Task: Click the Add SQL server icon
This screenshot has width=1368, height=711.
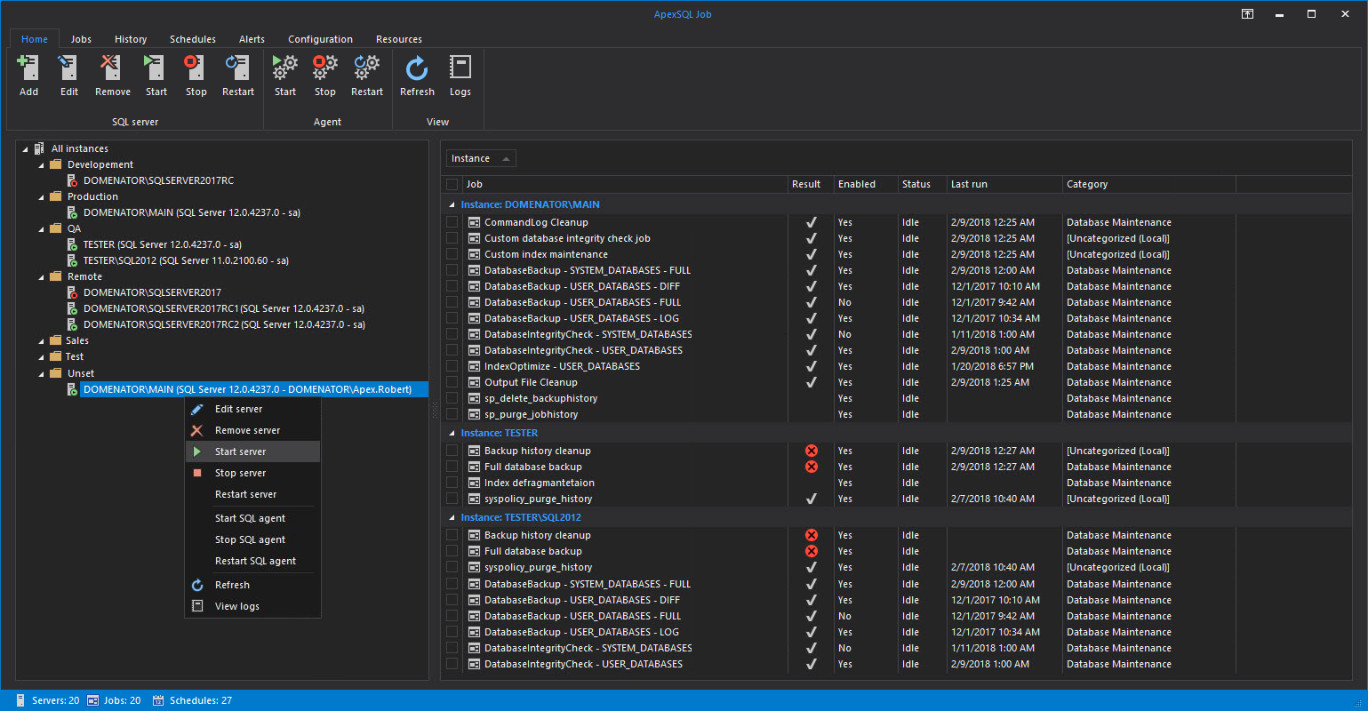Action: [28, 67]
